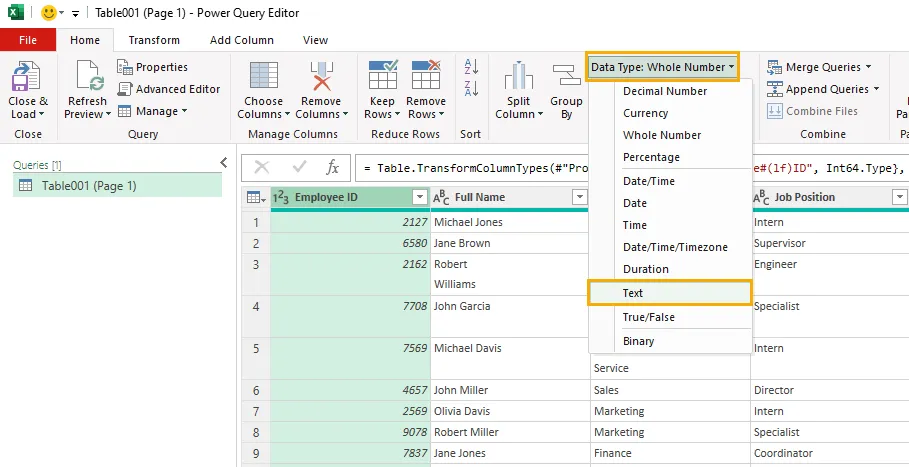The width and height of the screenshot is (909, 467).
Task: Open the Quick Access Toolbar customize arrow
Action: click(75, 14)
